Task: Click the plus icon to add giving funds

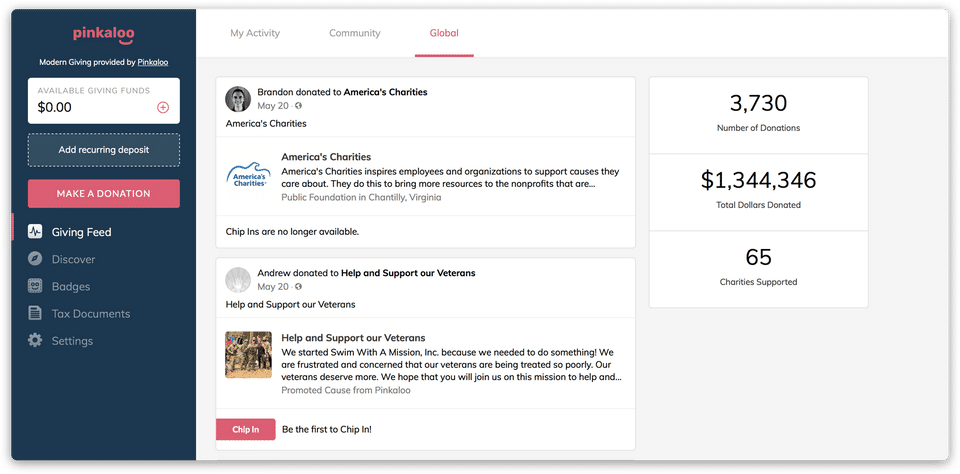Action: [163, 108]
